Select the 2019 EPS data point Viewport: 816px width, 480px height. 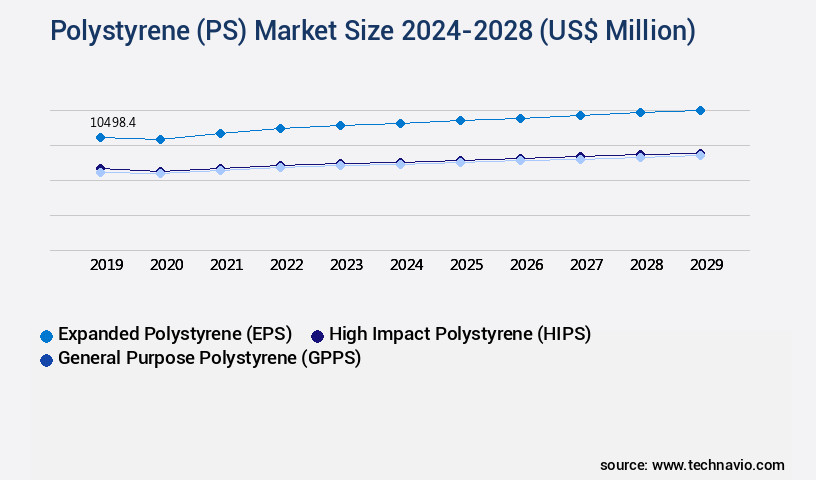(100, 137)
